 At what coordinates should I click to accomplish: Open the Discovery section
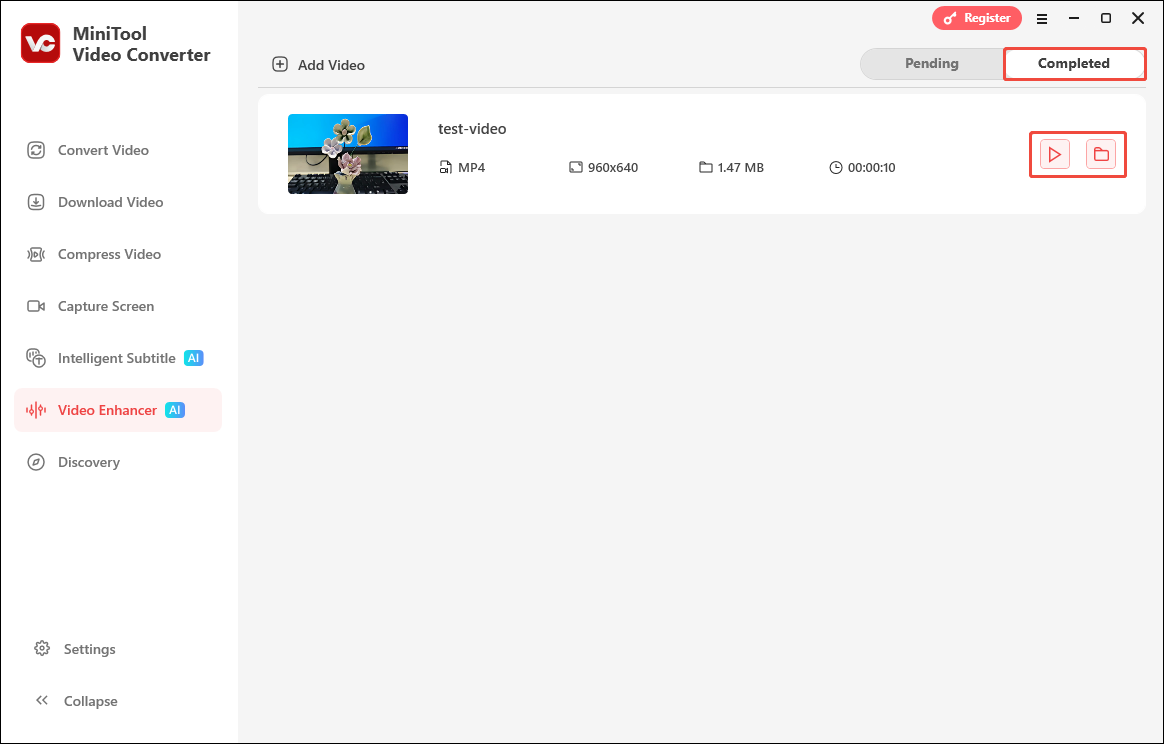tap(89, 462)
